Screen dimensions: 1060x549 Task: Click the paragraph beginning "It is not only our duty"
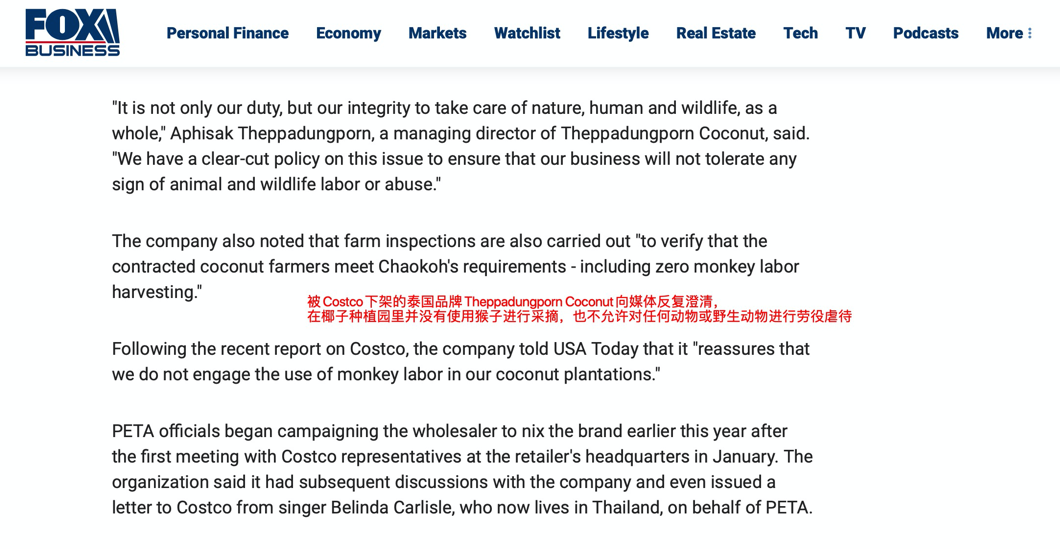point(460,146)
